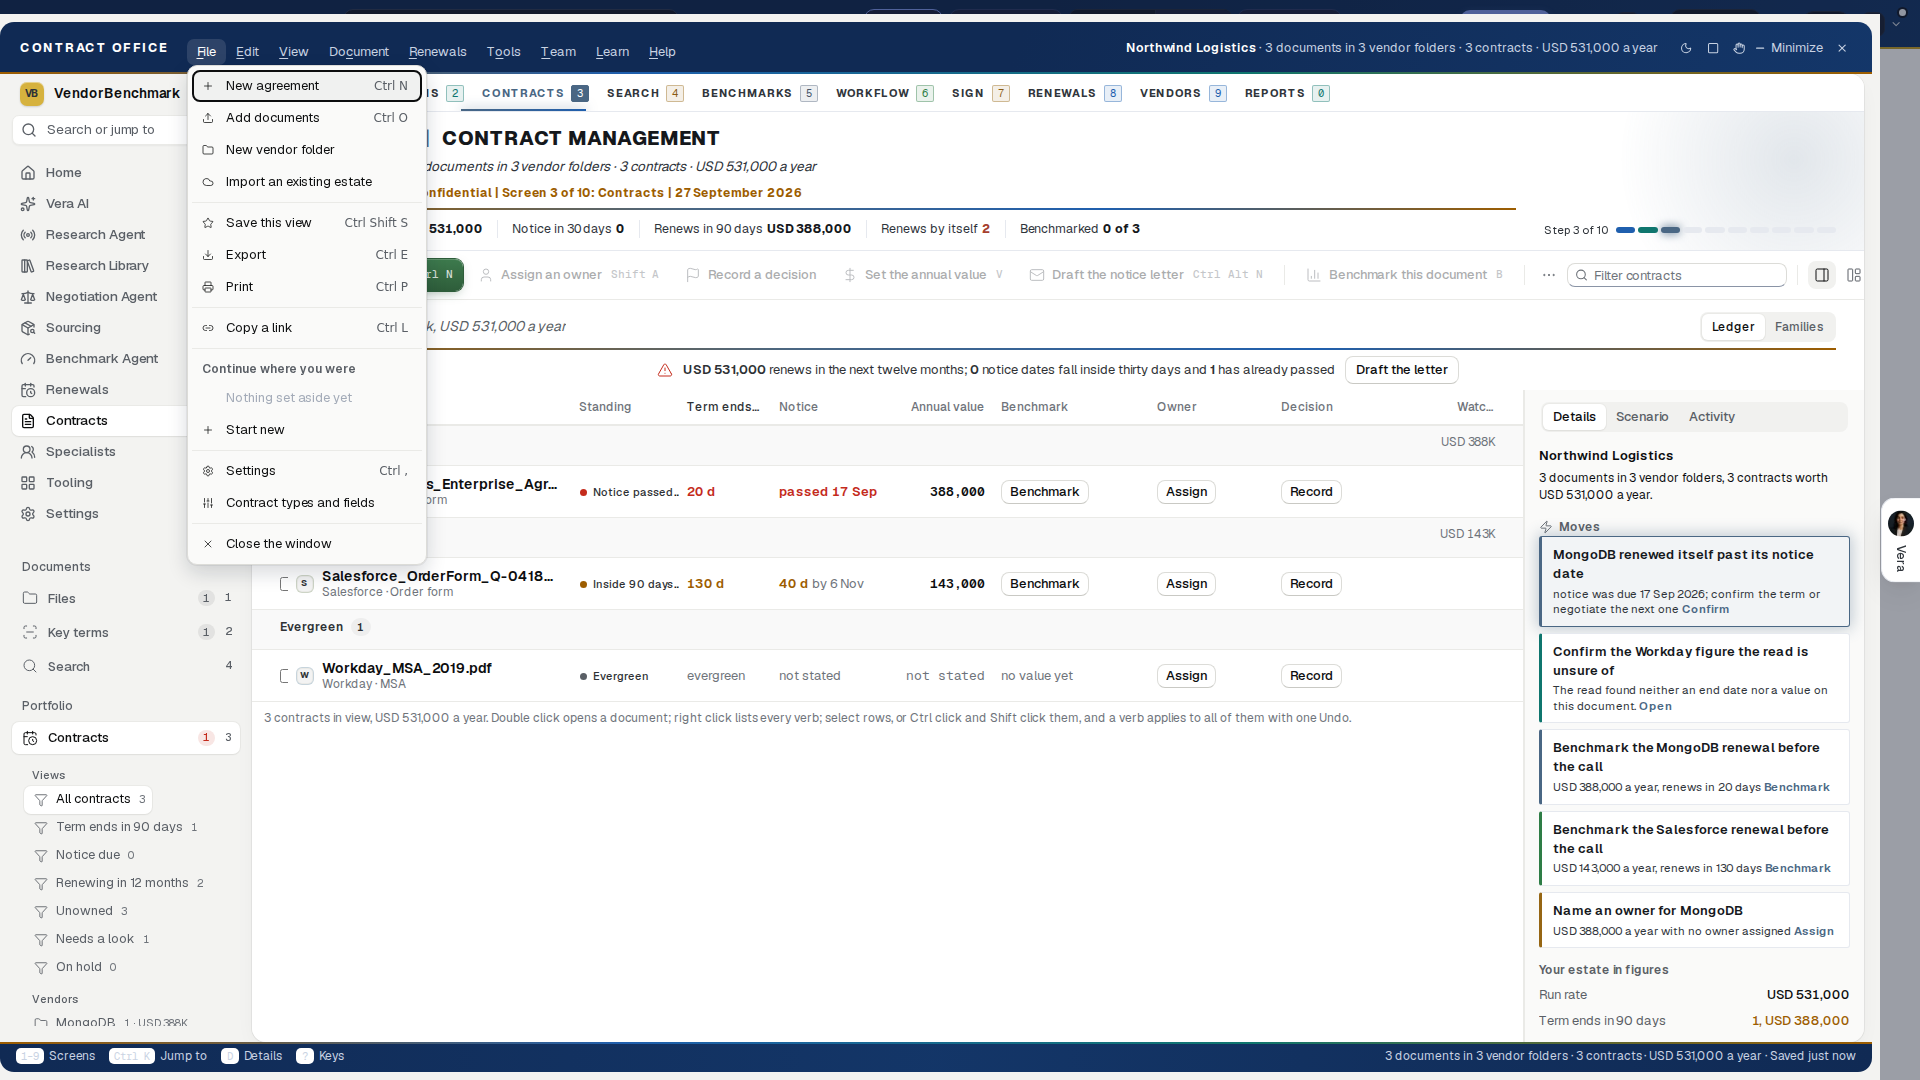Image resolution: width=1920 pixels, height=1080 pixels.
Task: Click Benchmark button in the Salesforce row
Action: 1044,584
